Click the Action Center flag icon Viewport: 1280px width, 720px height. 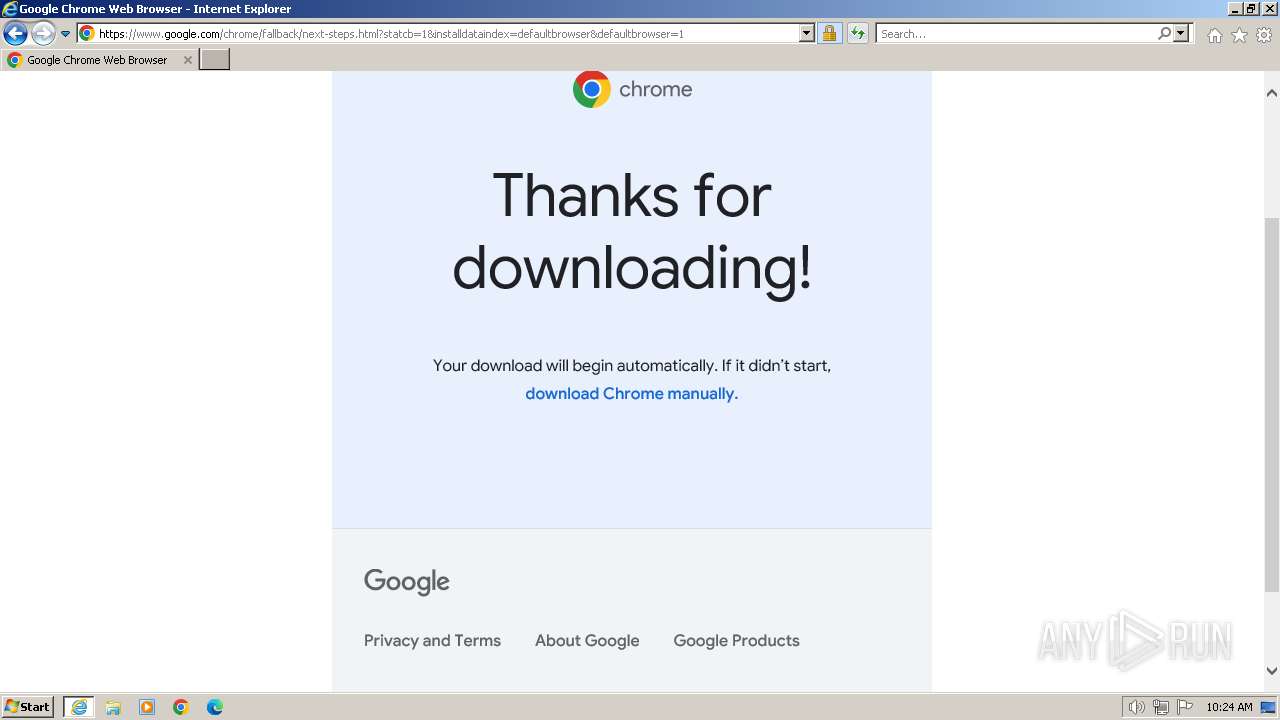1185,707
